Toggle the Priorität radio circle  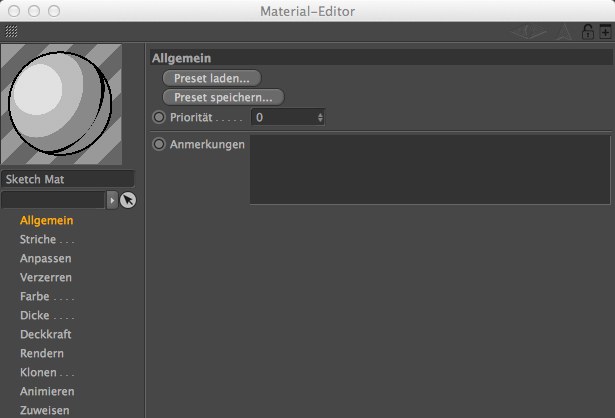coord(159,117)
